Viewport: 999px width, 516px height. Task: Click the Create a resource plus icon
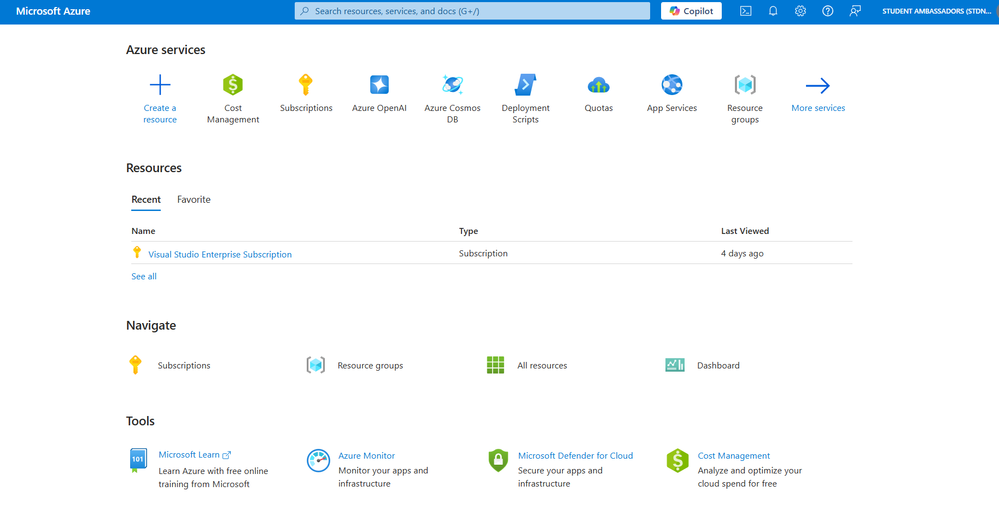[x=160, y=85]
